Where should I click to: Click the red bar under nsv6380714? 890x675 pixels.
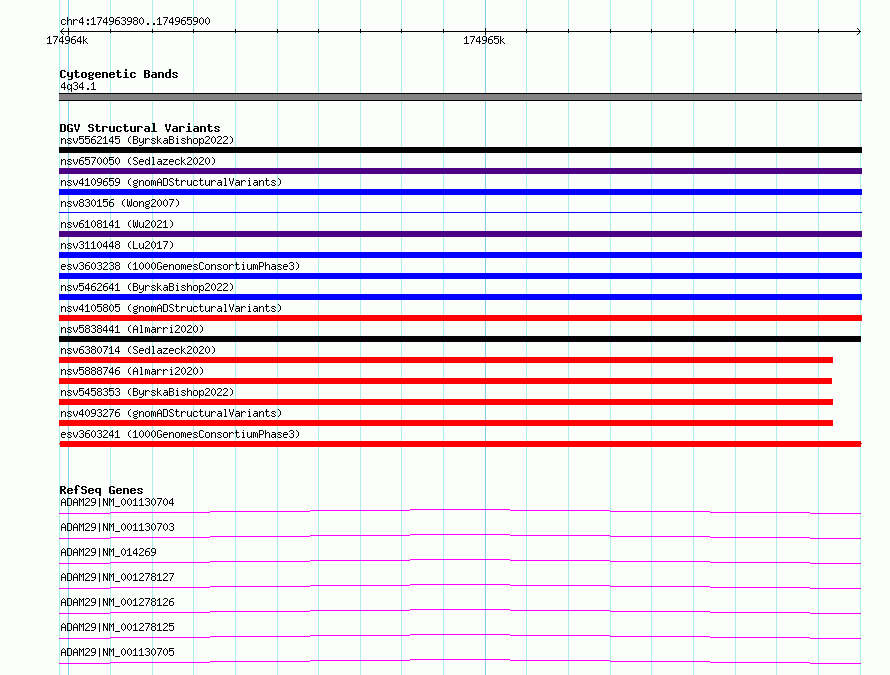pyautogui.click(x=446, y=360)
